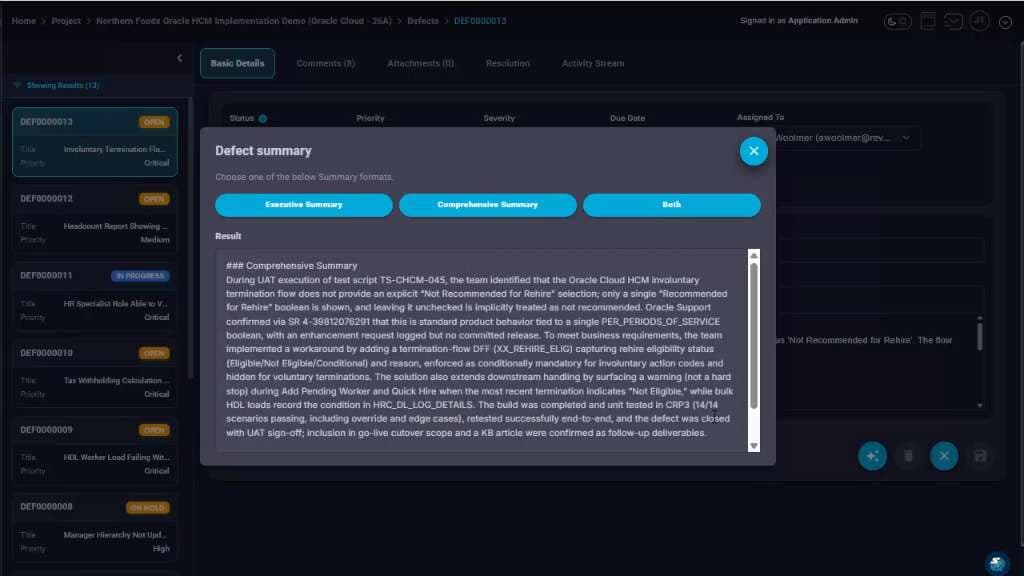Click the save disk icon
1024x576 pixels.
pyautogui.click(x=980, y=456)
